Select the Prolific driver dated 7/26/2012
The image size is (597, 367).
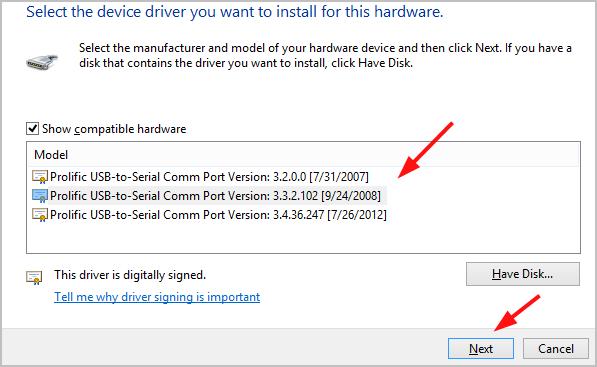click(x=218, y=215)
